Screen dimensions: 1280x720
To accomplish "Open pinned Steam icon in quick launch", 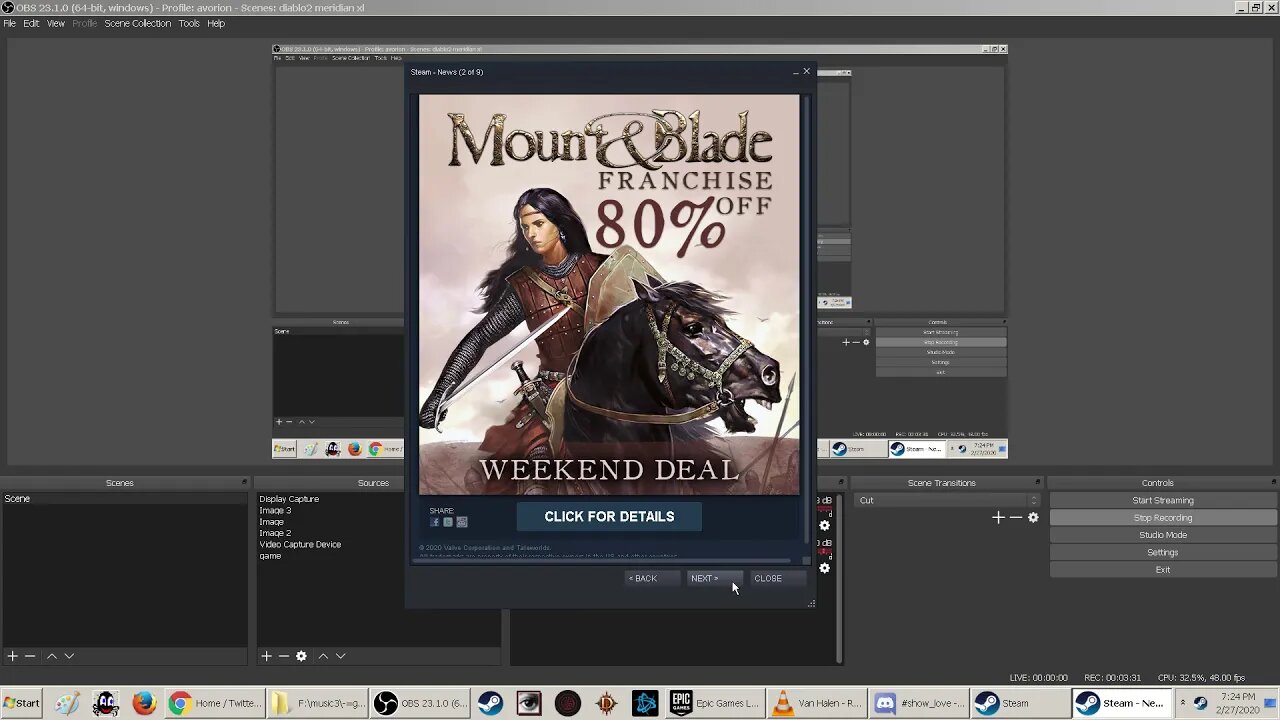I will [490, 703].
